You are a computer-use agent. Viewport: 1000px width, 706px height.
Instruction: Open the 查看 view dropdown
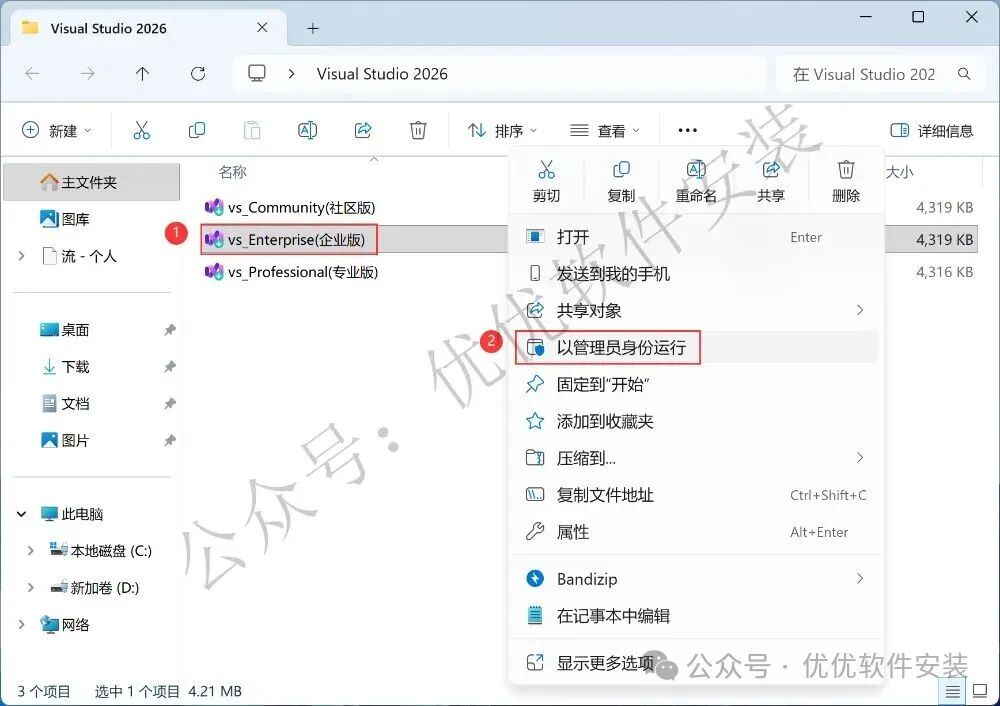pyautogui.click(x=605, y=131)
